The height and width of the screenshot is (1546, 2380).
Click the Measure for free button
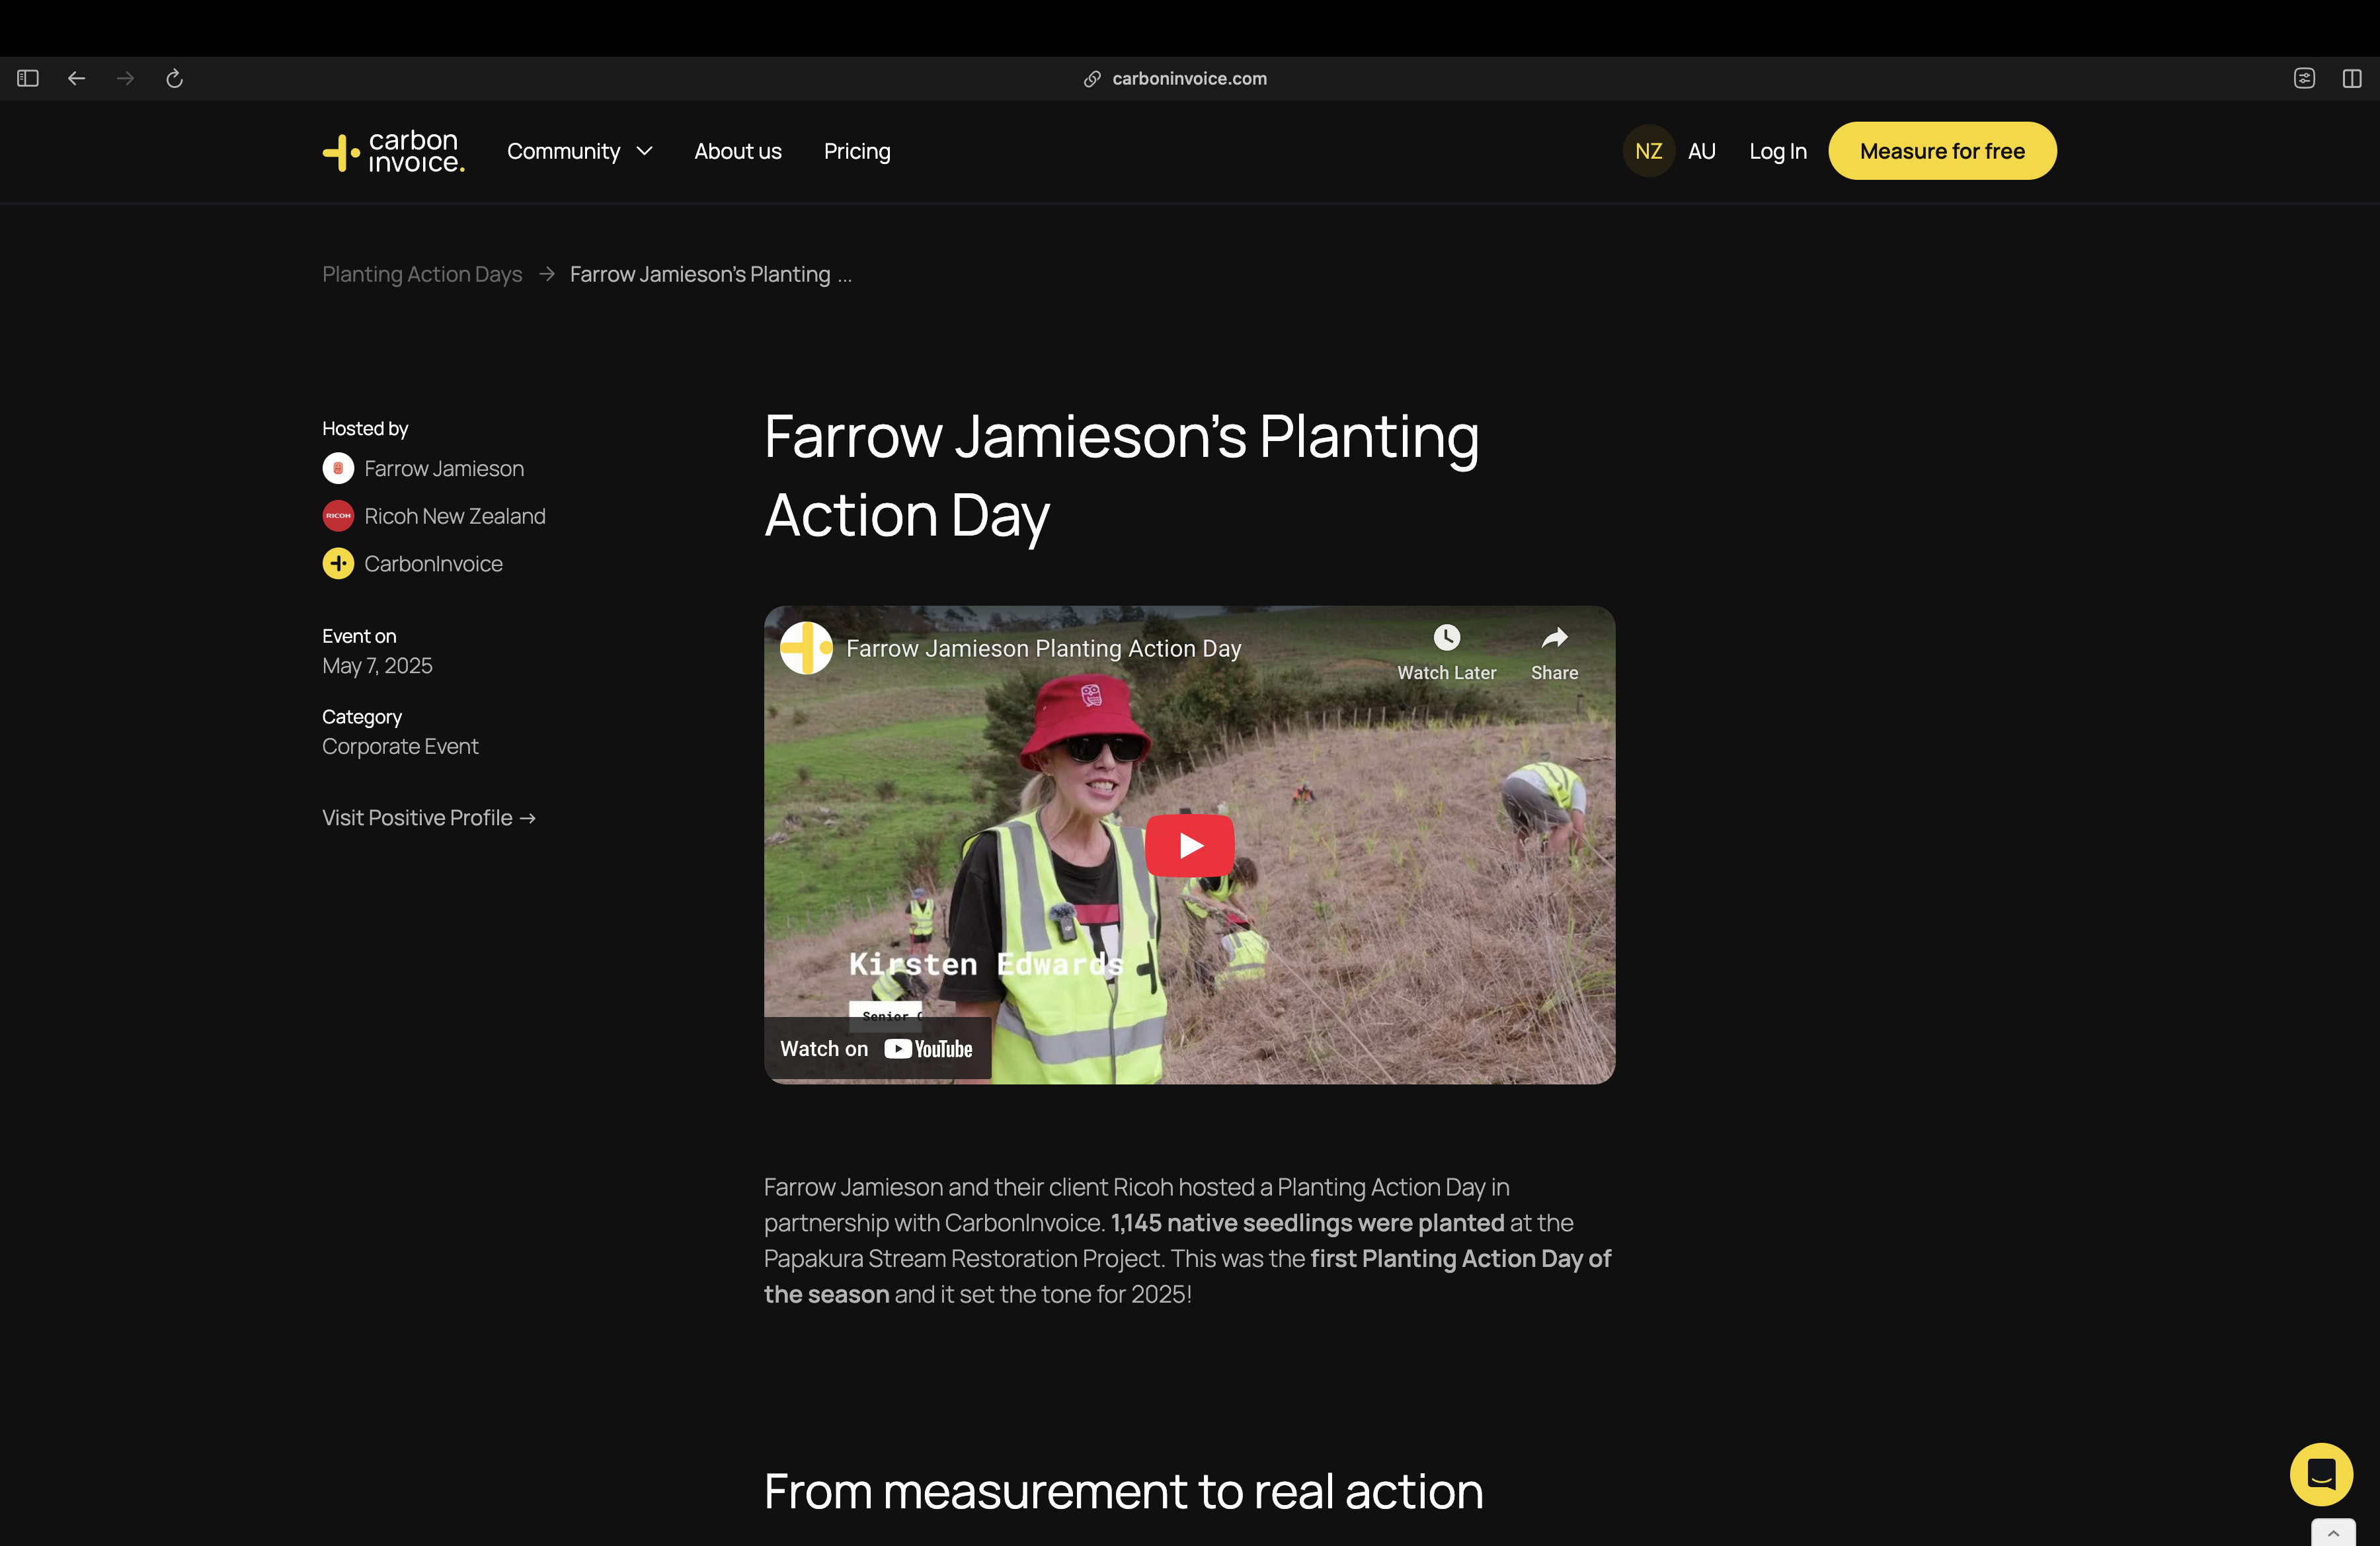point(1942,151)
